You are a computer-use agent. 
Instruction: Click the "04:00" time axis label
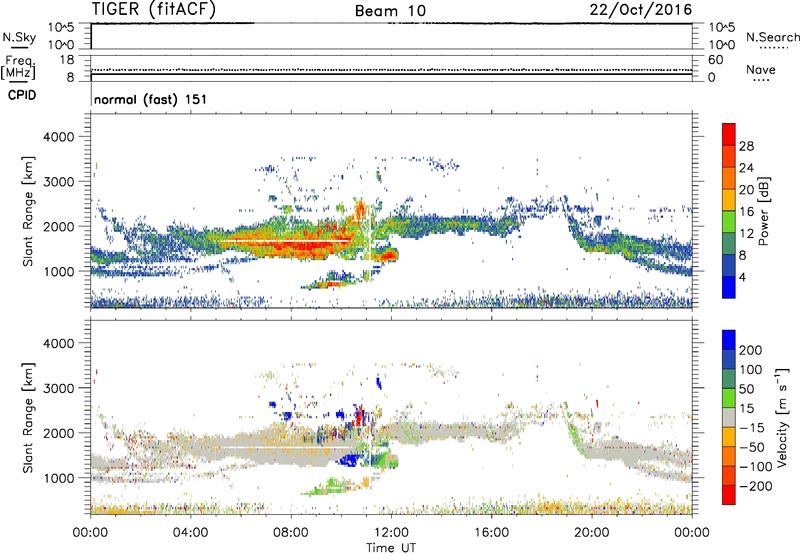pos(190,533)
